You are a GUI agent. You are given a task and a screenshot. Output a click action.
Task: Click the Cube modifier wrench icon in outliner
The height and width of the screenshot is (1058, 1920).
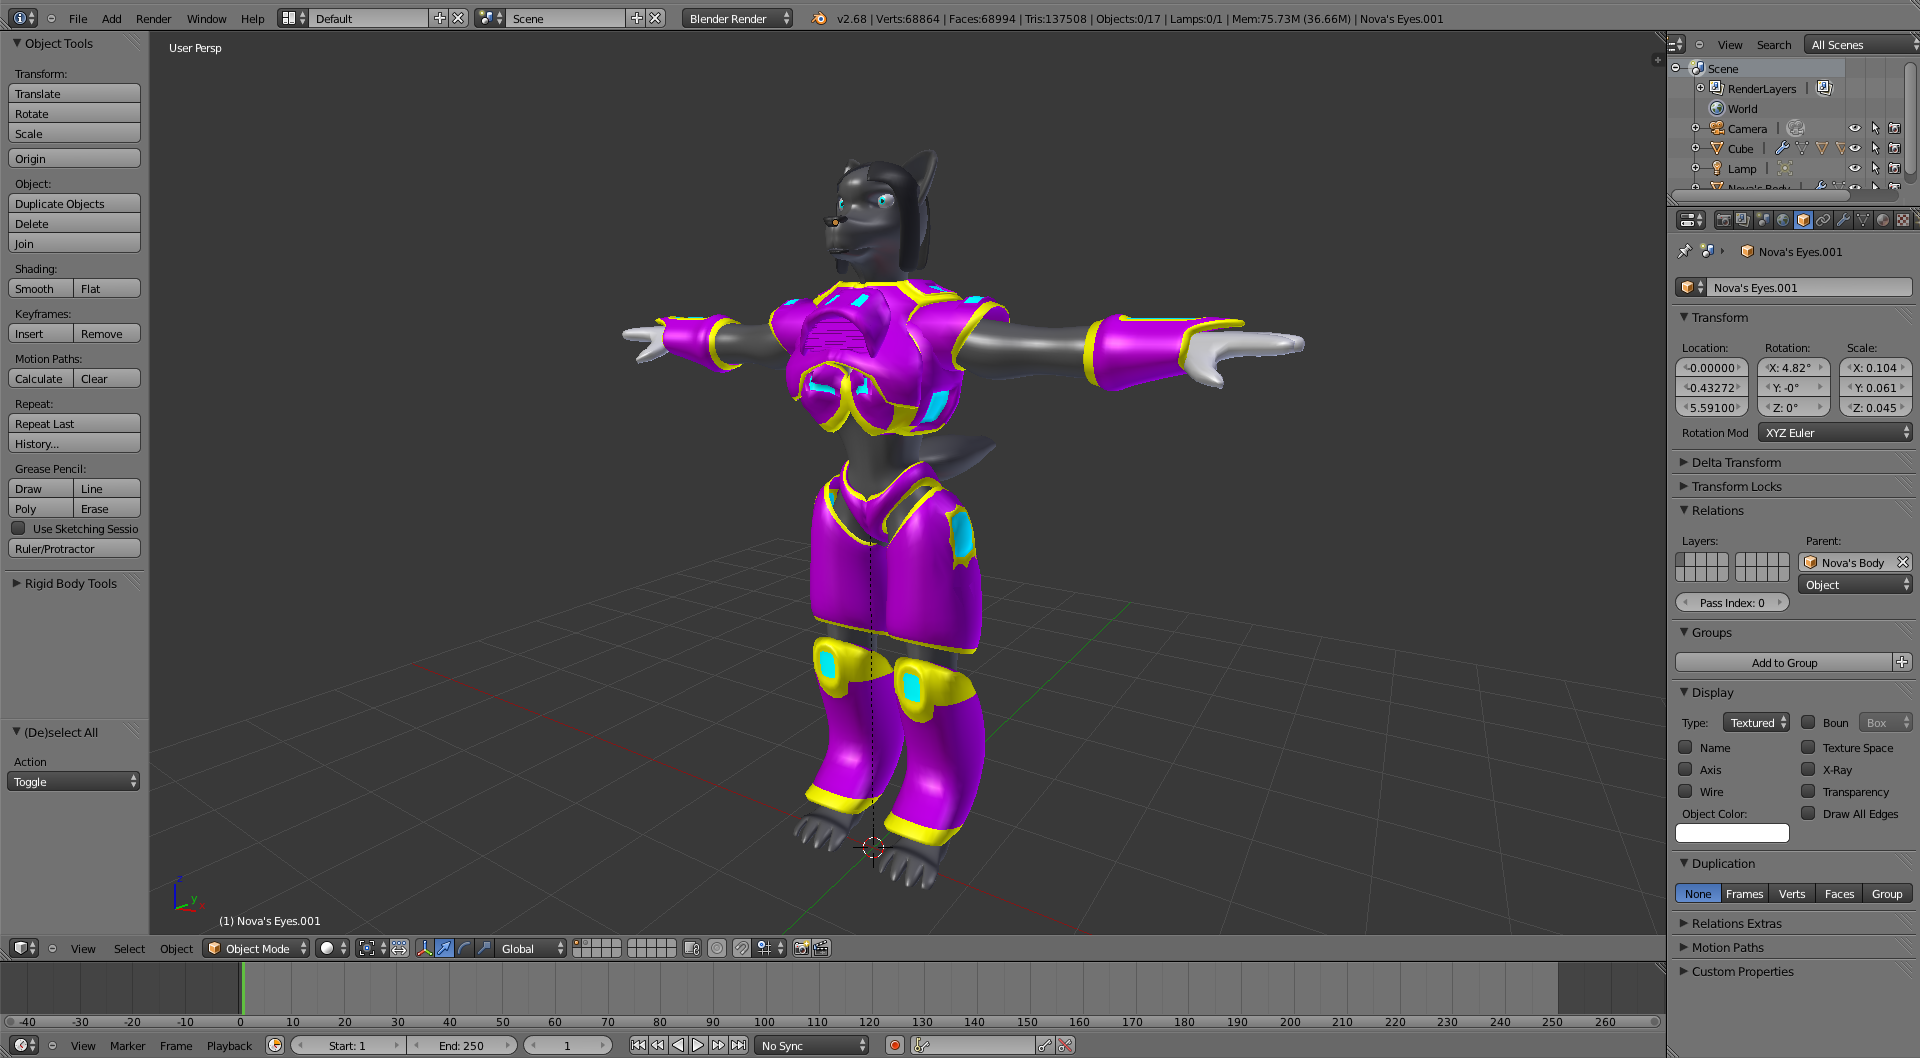click(x=1782, y=148)
